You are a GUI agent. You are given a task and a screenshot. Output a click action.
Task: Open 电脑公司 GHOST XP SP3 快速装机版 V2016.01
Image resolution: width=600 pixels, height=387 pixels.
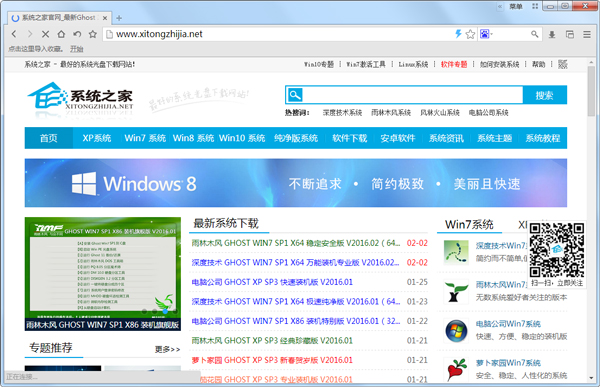coord(272,282)
